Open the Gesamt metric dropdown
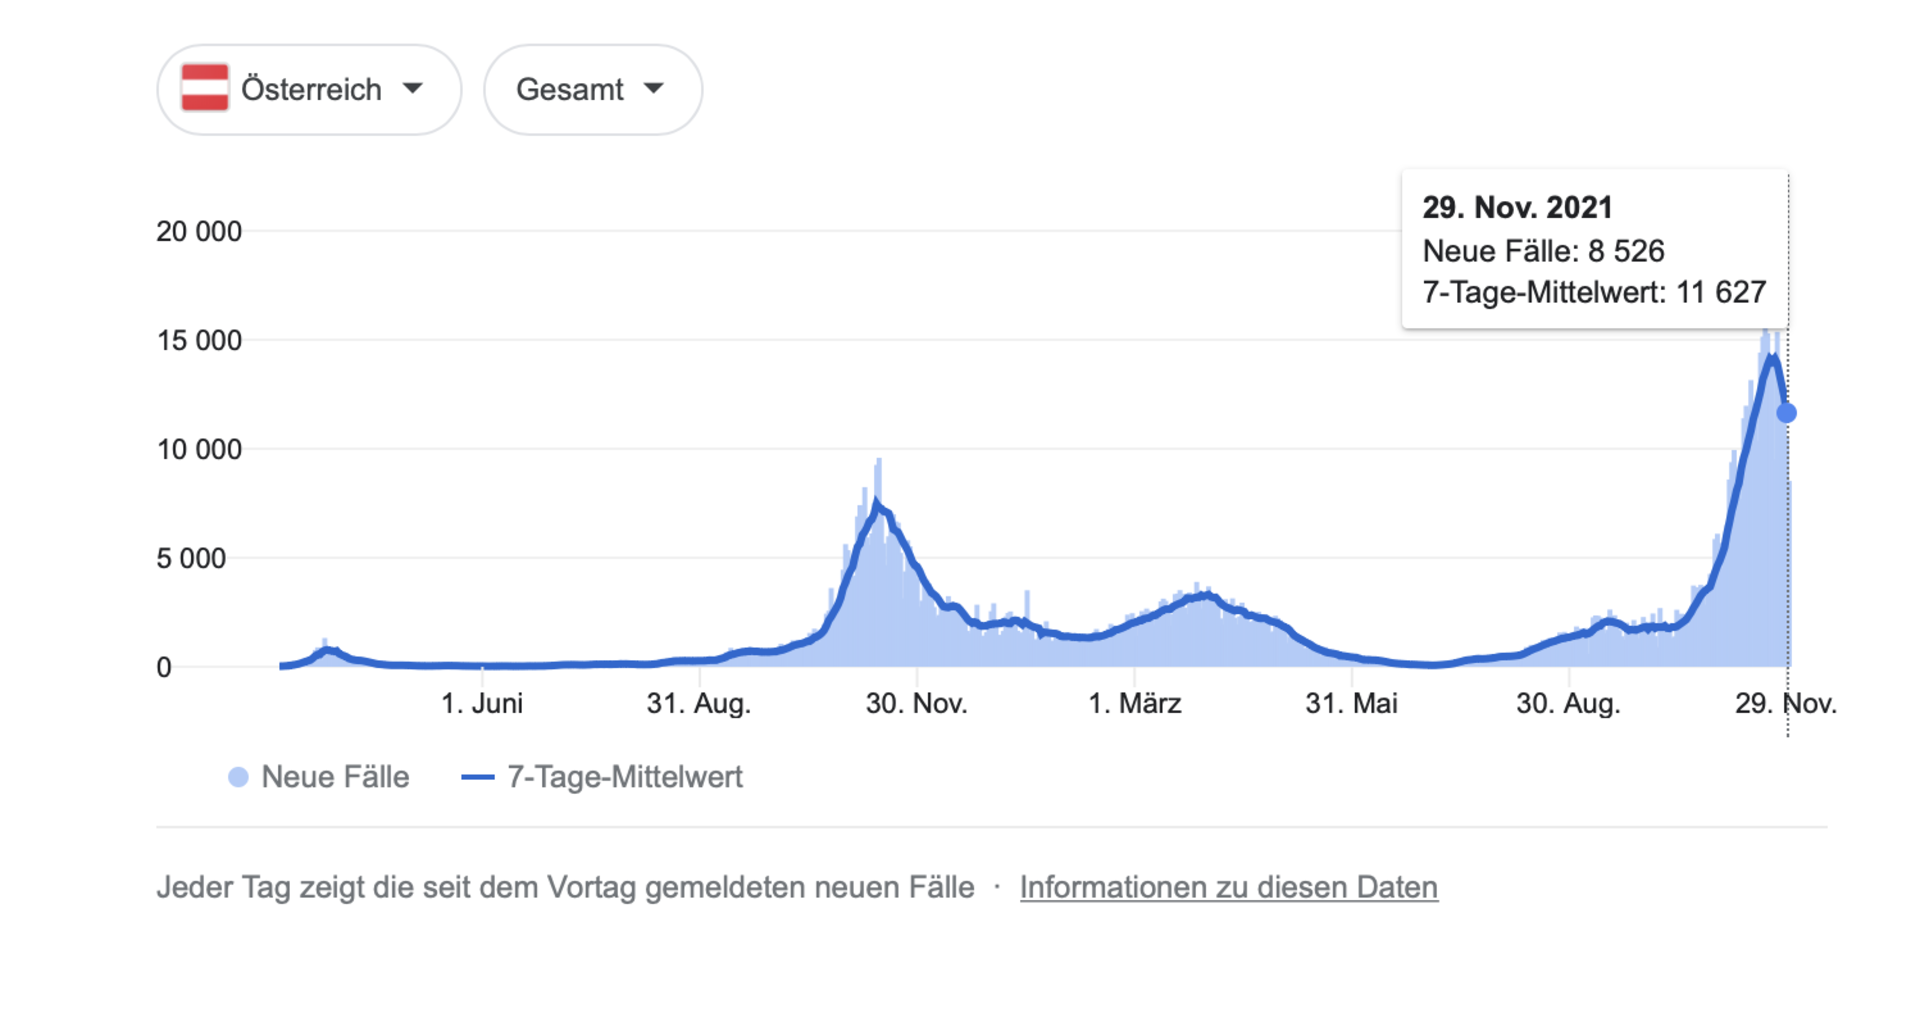Image resolution: width=1920 pixels, height=1013 pixels. 592,89
